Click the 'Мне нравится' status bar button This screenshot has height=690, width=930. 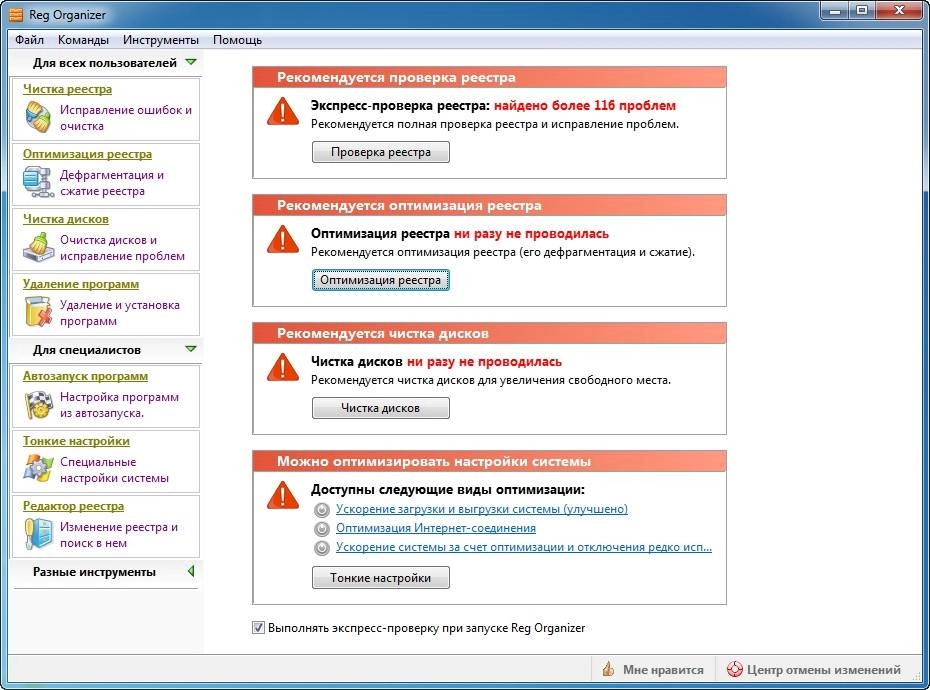(x=653, y=669)
